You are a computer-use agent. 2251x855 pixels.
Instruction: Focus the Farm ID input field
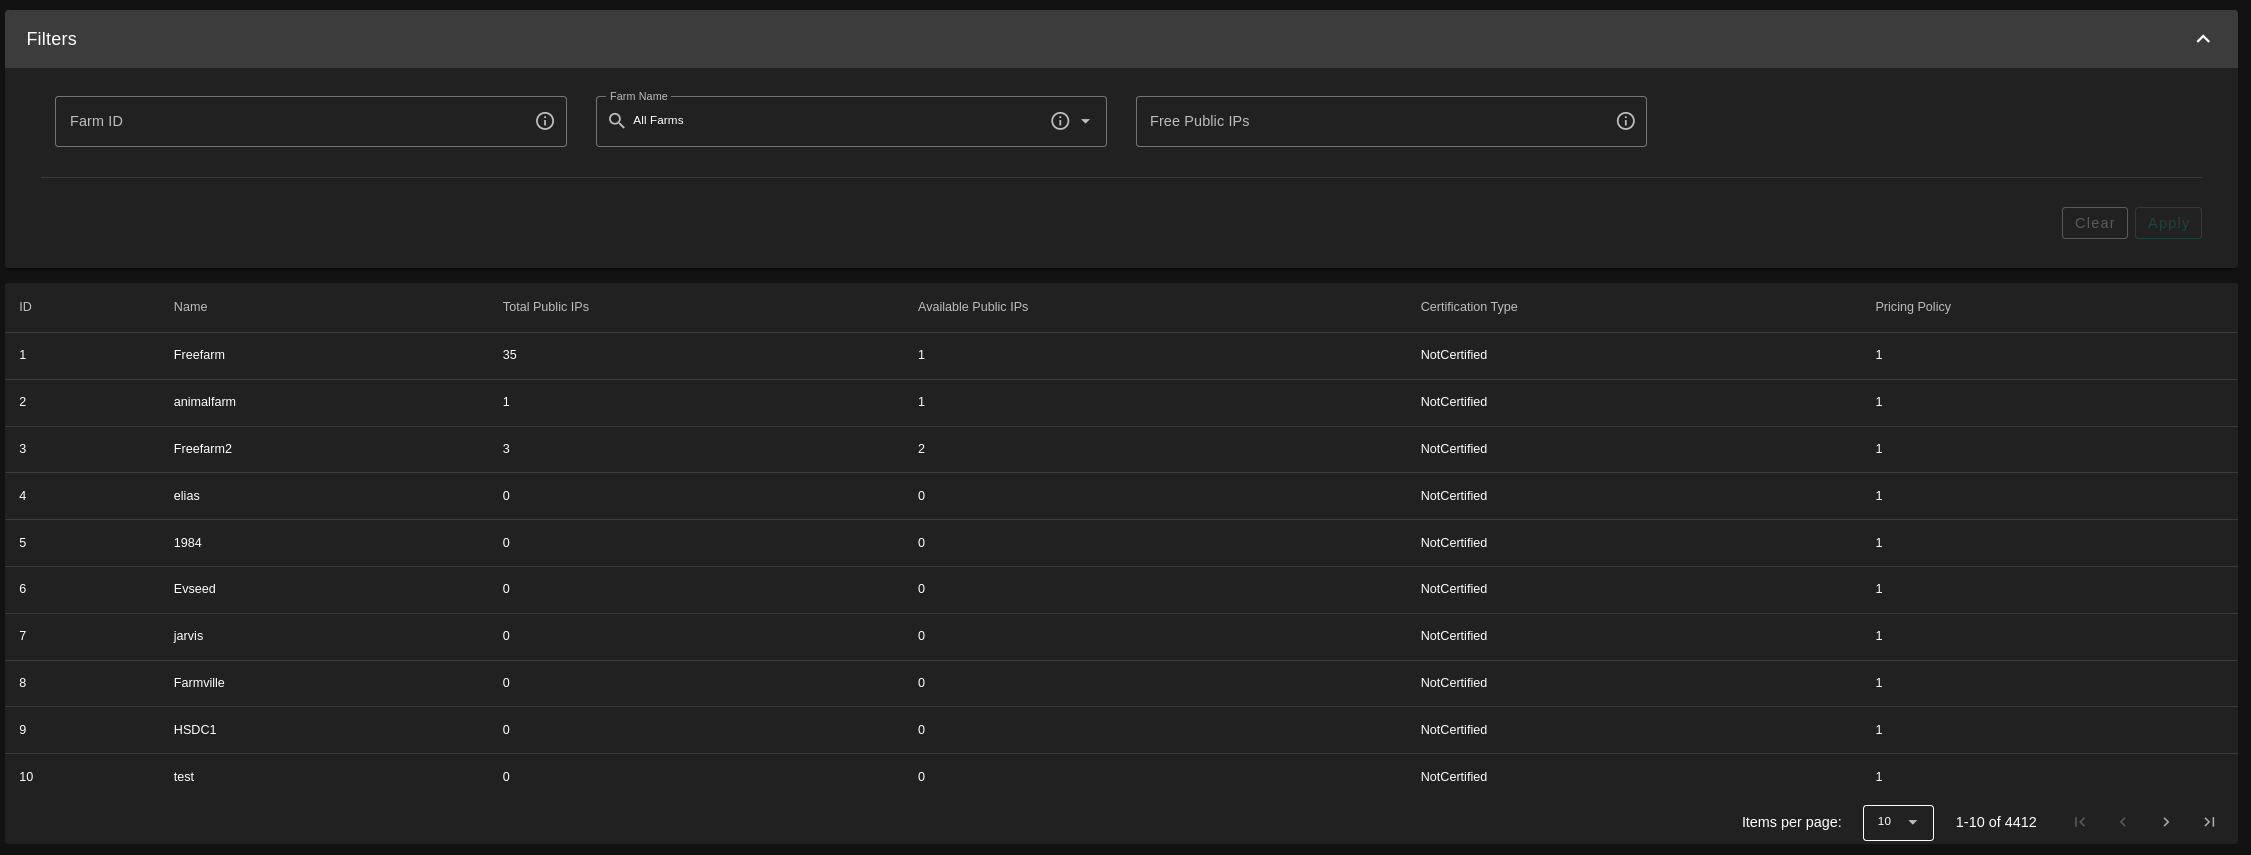[295, 121]
